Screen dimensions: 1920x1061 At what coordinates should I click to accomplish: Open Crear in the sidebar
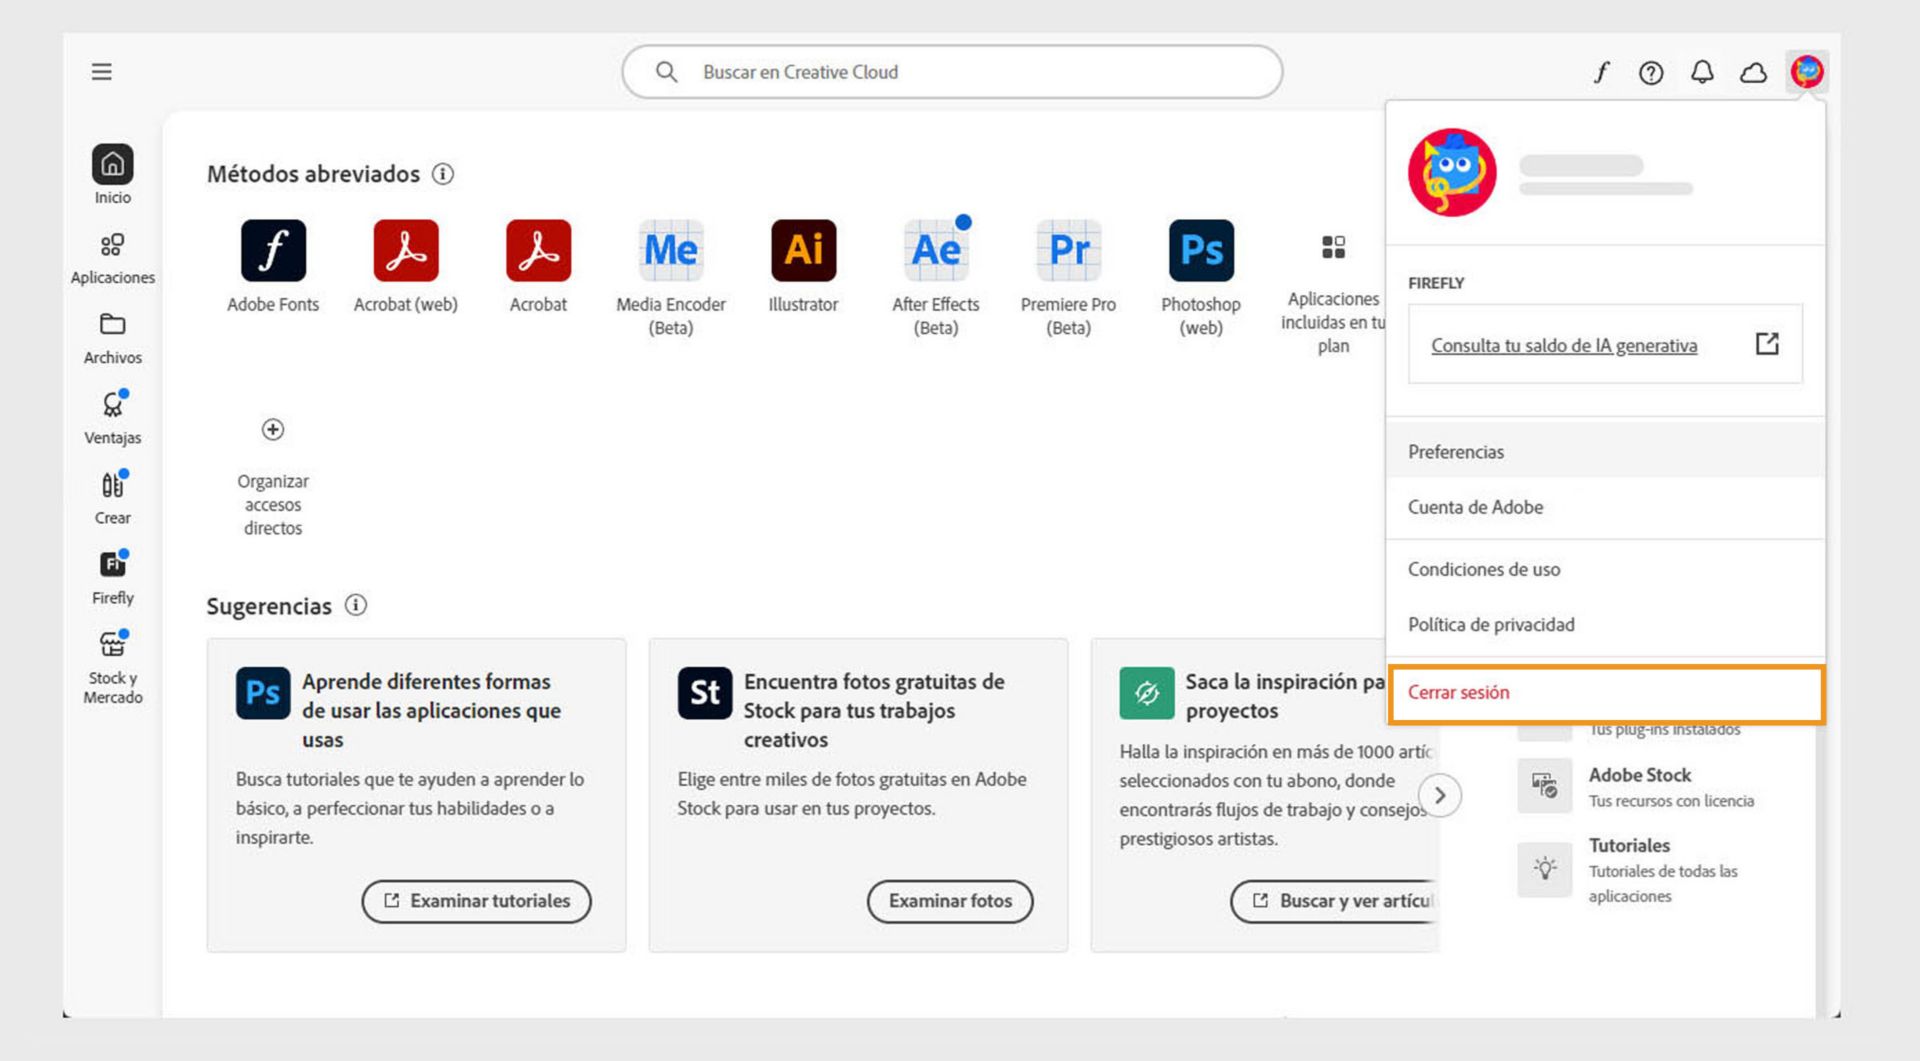112,498
